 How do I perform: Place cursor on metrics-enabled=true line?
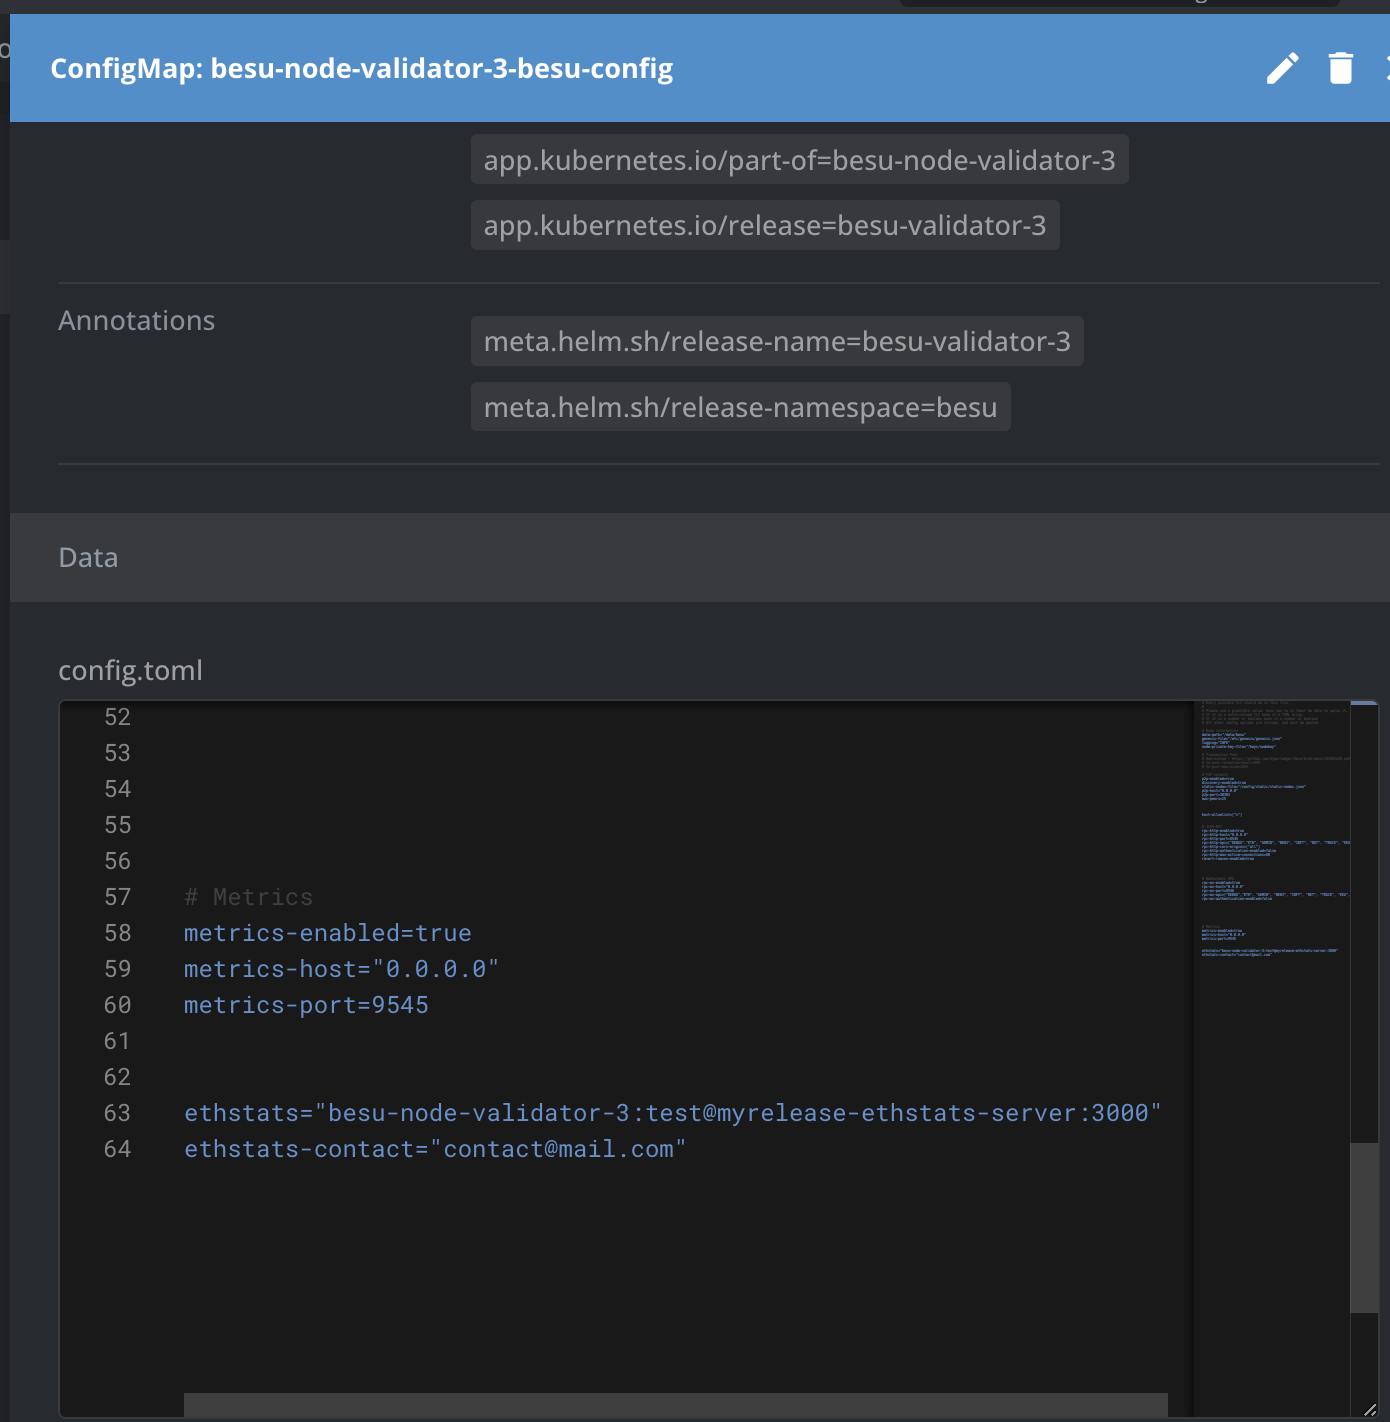point(328,933)
